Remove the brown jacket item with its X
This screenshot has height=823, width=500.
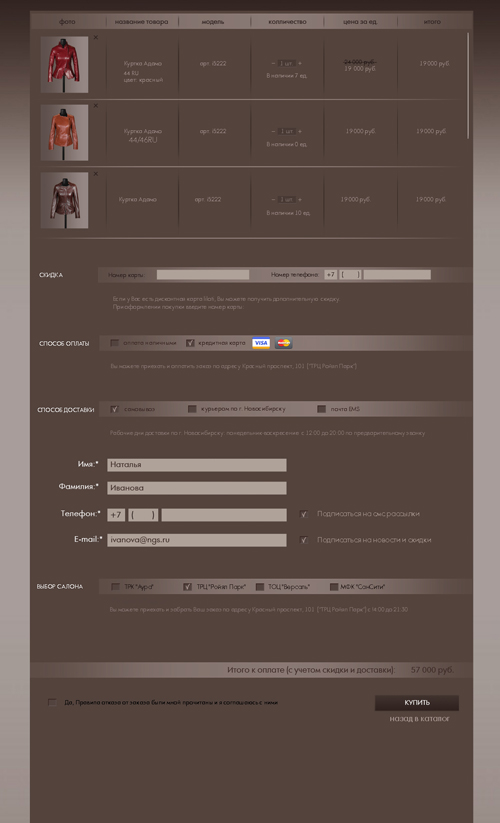[95, 174]
